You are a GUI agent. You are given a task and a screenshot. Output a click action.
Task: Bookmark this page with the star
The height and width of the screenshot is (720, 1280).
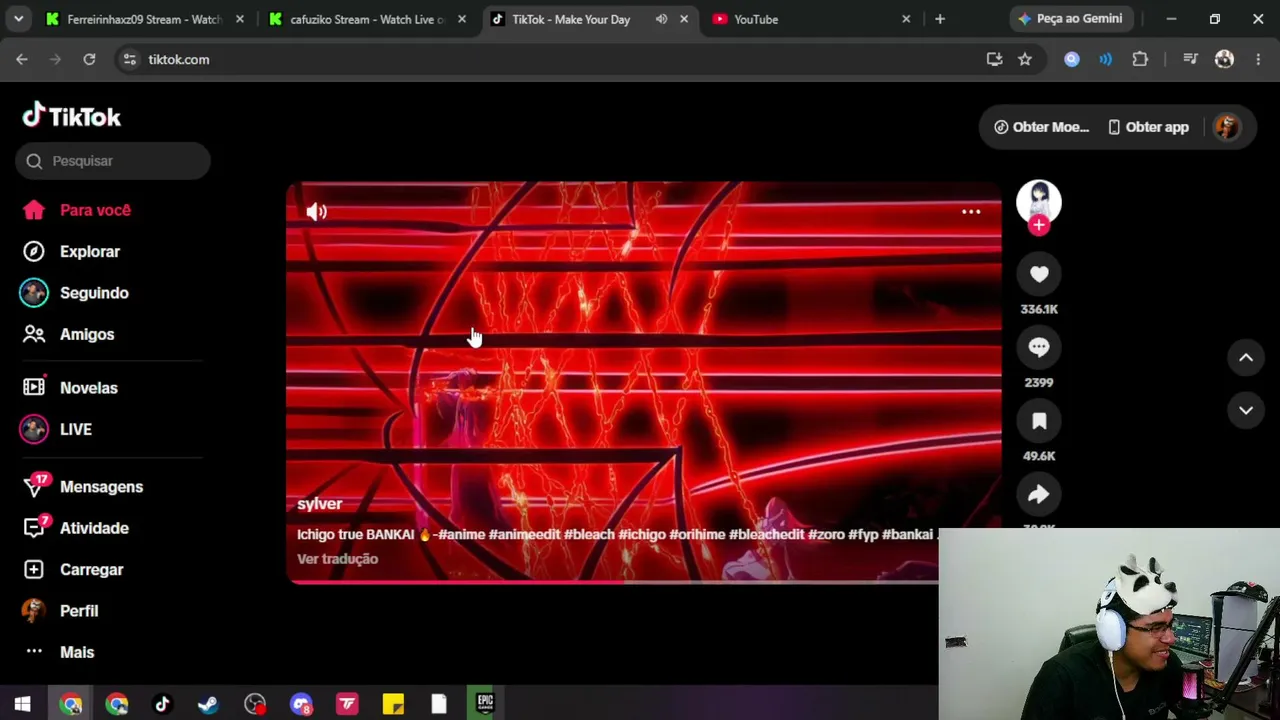coord(1025,60)
